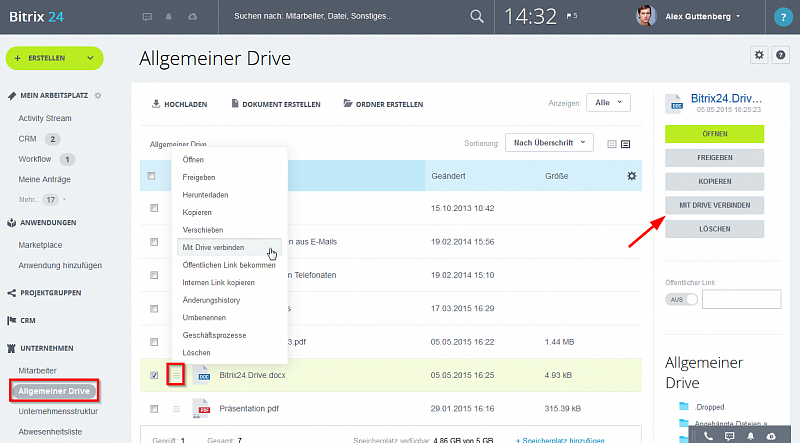The width and height of the screenshot is (800, 443).
Task: Click the bell icon in bottom bar
Action: point(751,436)
